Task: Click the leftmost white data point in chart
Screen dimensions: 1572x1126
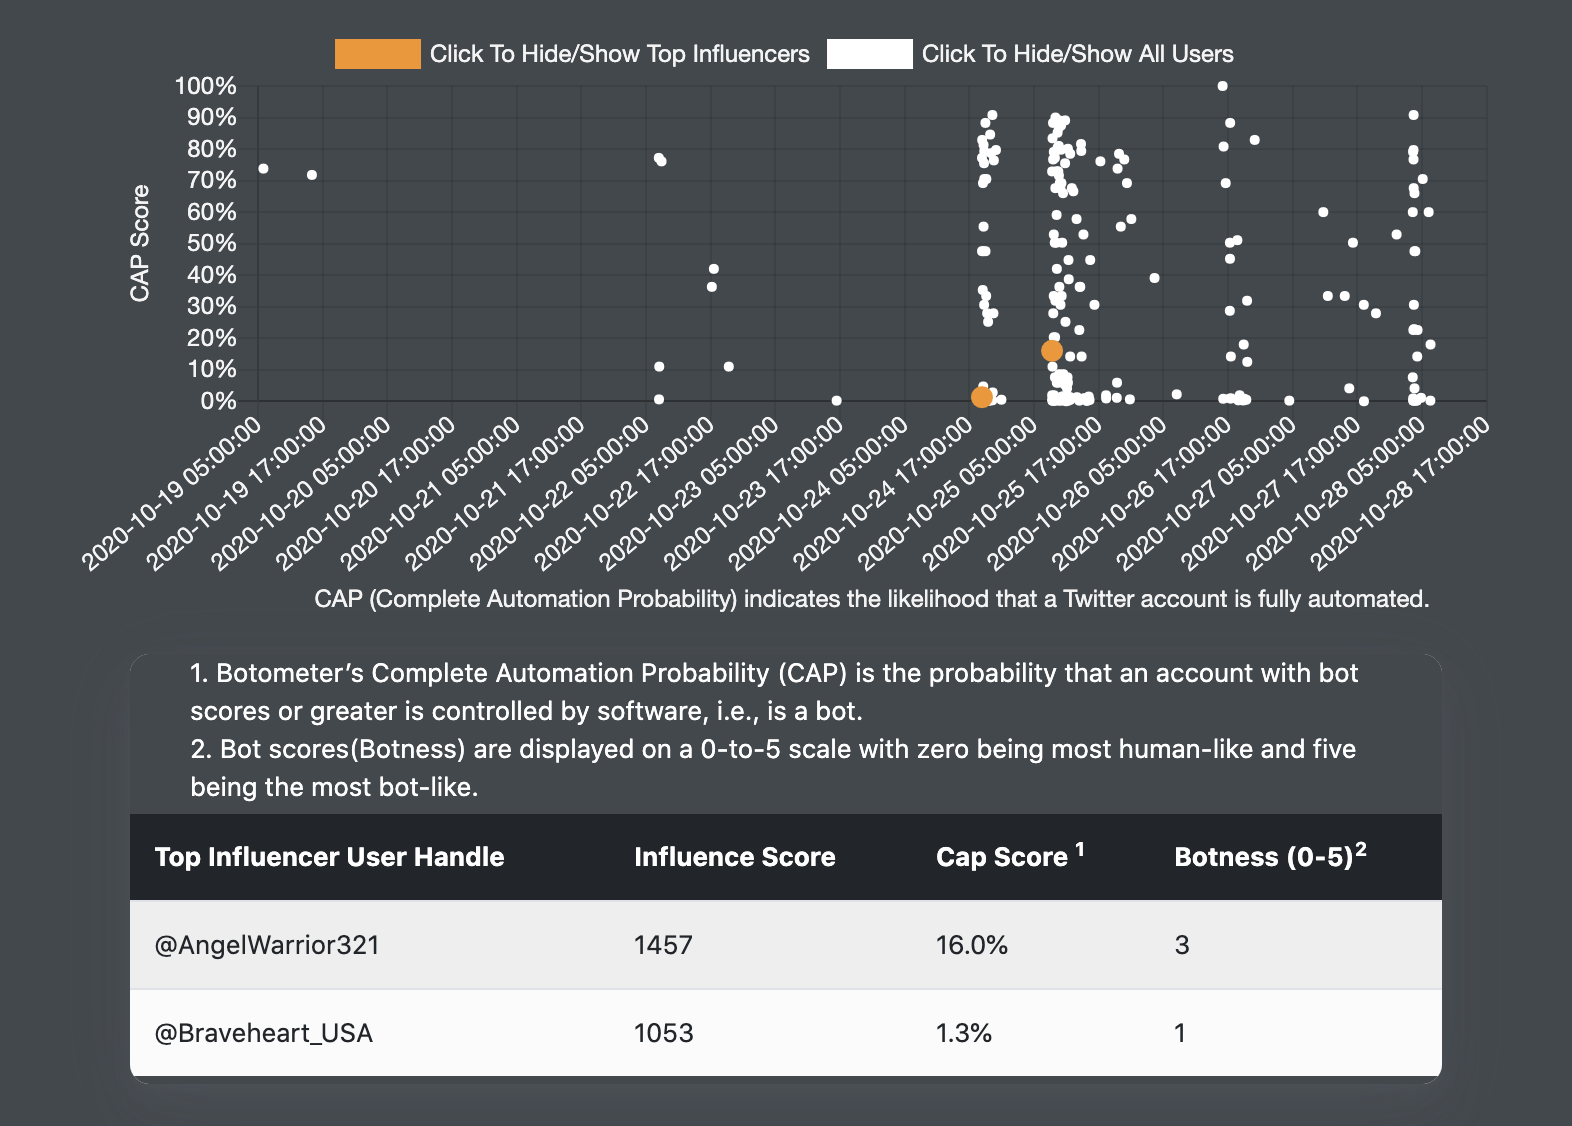Action: (263, 169)
